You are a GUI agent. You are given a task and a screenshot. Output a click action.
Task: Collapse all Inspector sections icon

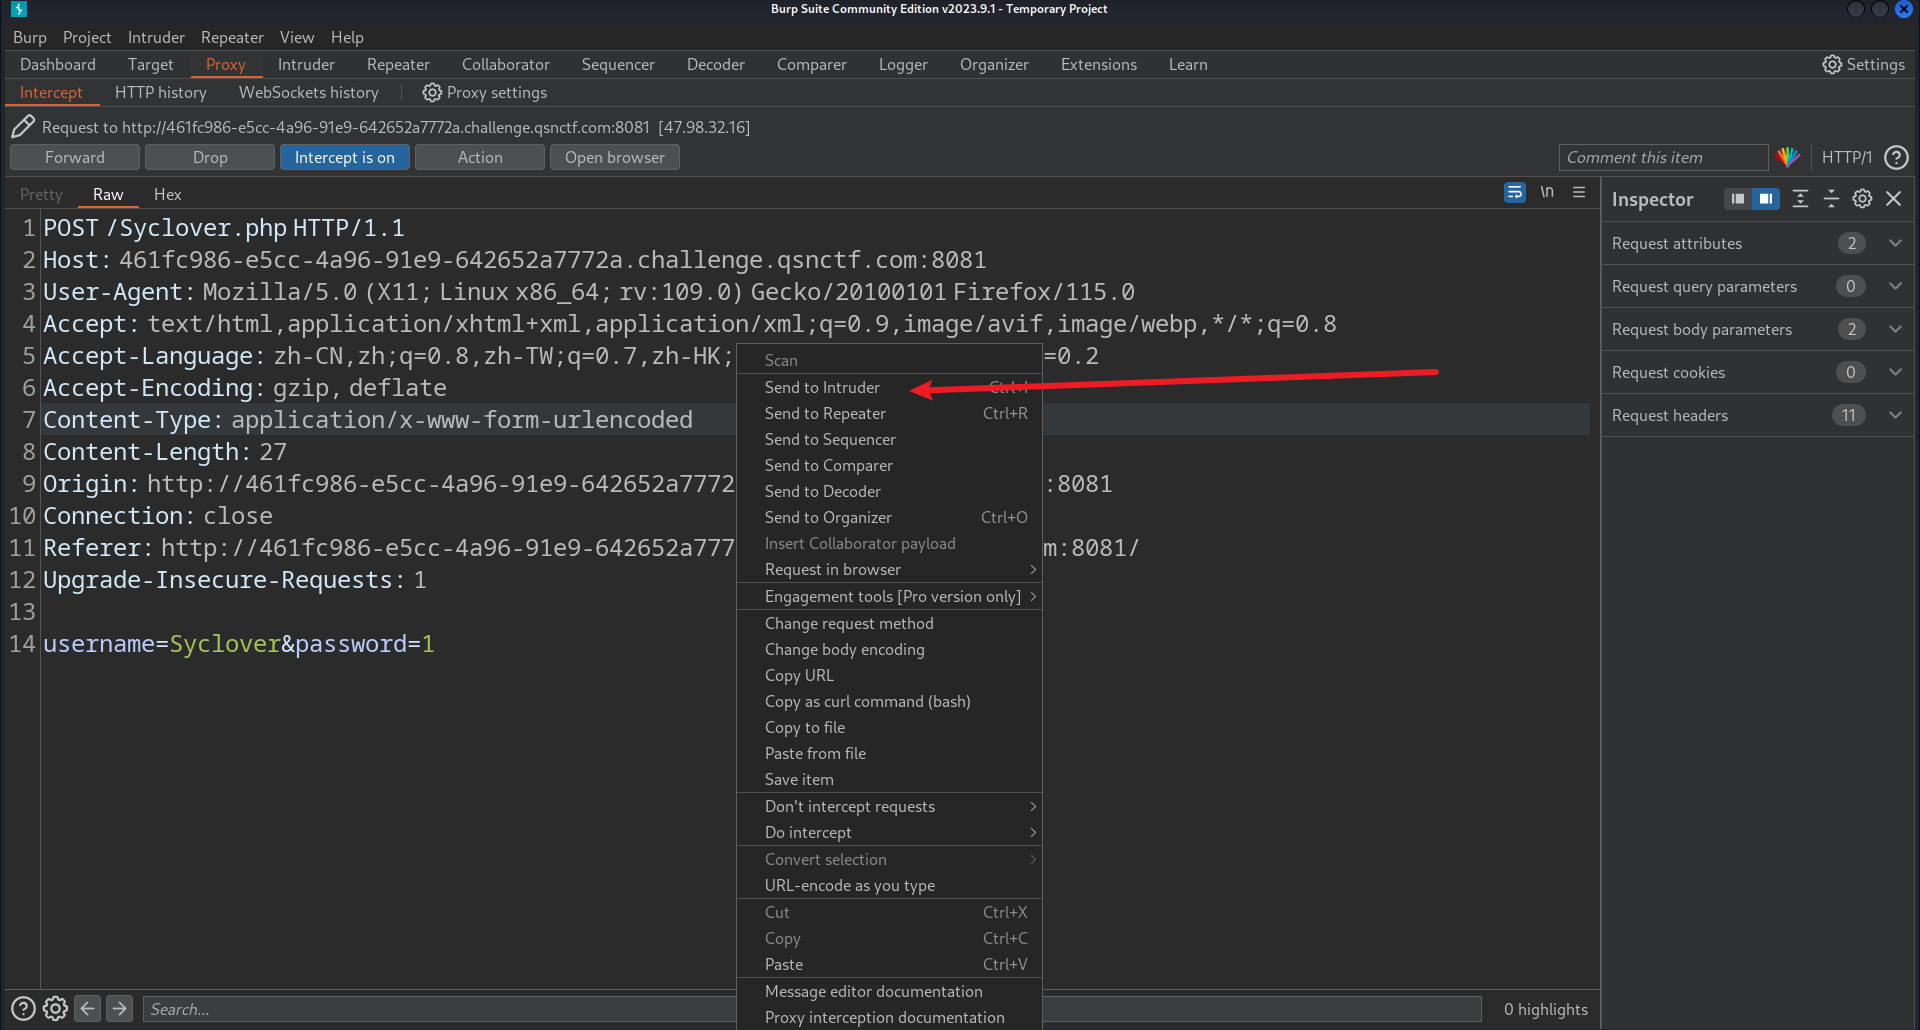1831,199
